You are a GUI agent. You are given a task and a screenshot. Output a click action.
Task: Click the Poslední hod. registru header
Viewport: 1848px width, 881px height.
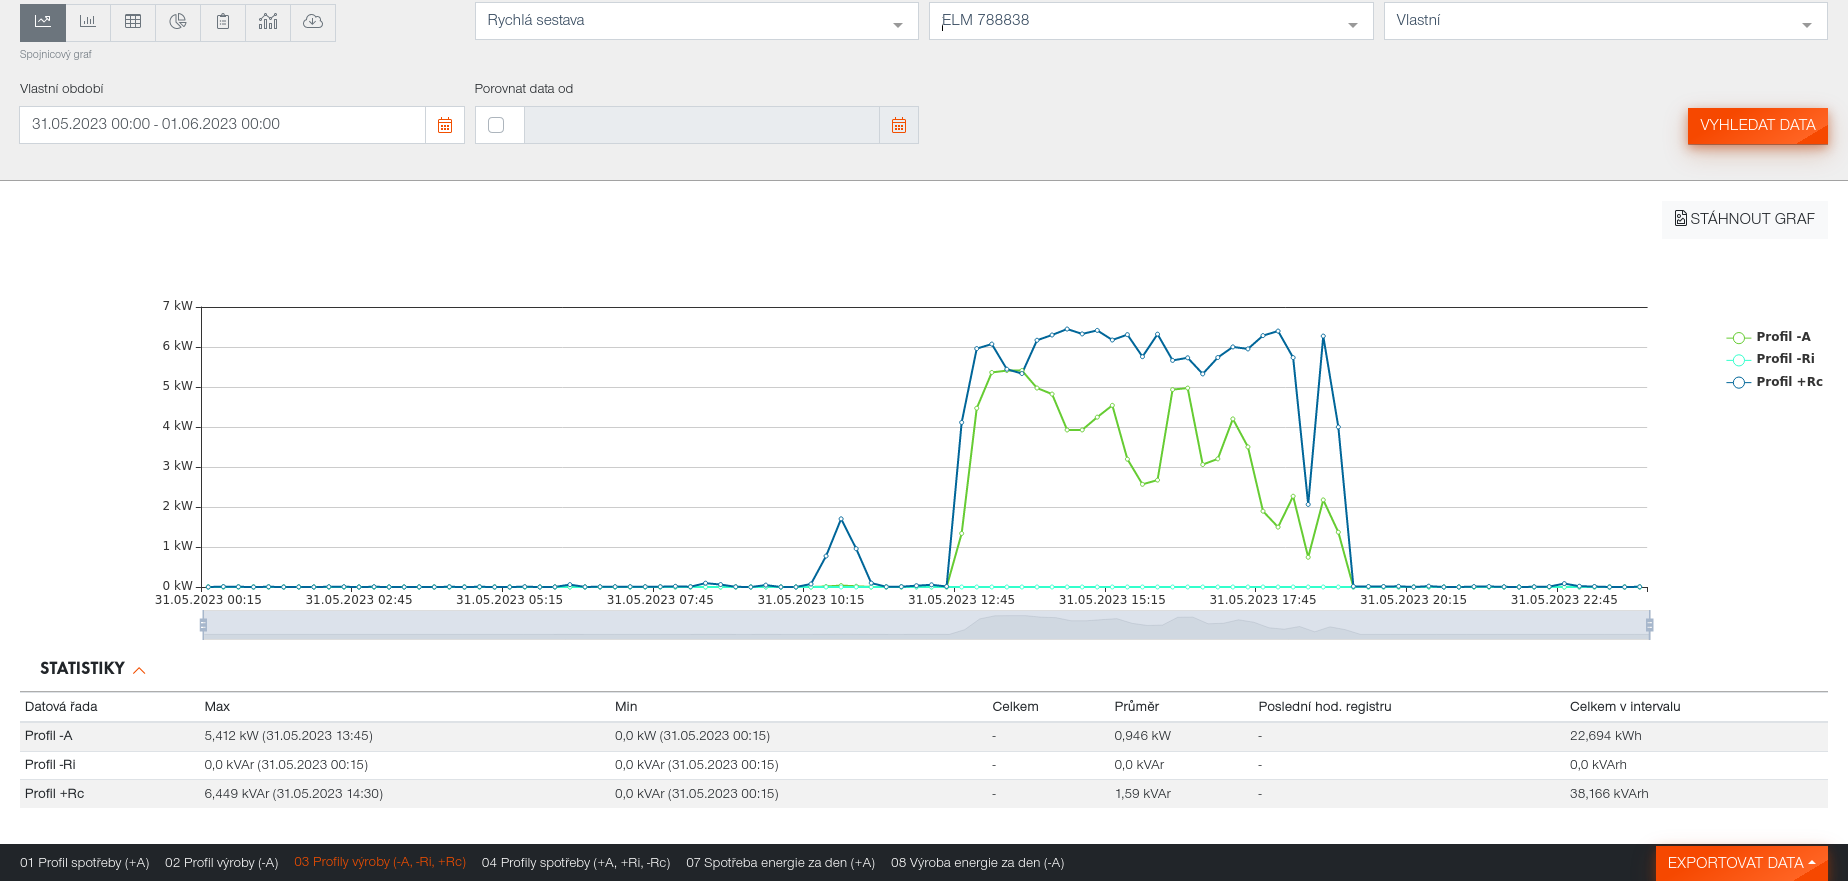[x=1325, y=707]
